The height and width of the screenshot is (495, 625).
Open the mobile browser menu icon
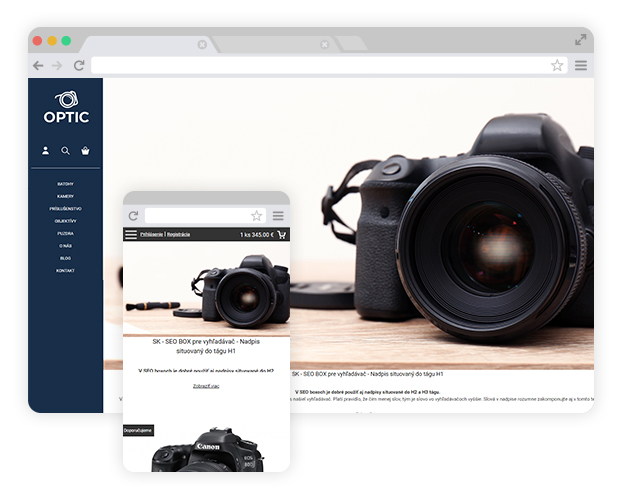pos(278,216)
